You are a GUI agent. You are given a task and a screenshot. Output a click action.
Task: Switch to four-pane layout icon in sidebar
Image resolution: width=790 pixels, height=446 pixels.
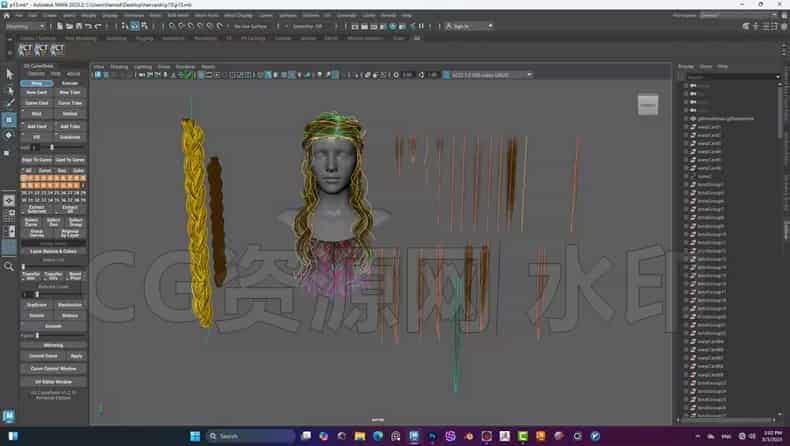(9, 216)
